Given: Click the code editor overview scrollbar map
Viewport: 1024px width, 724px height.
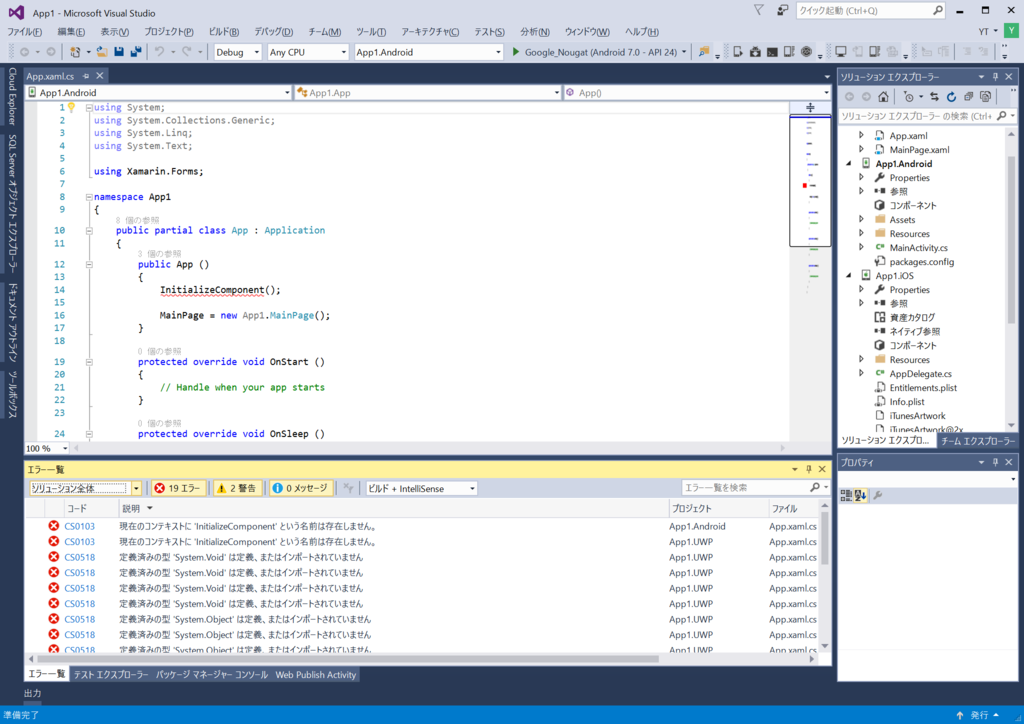Looking at the screenshot, I should tap(810, 181).
